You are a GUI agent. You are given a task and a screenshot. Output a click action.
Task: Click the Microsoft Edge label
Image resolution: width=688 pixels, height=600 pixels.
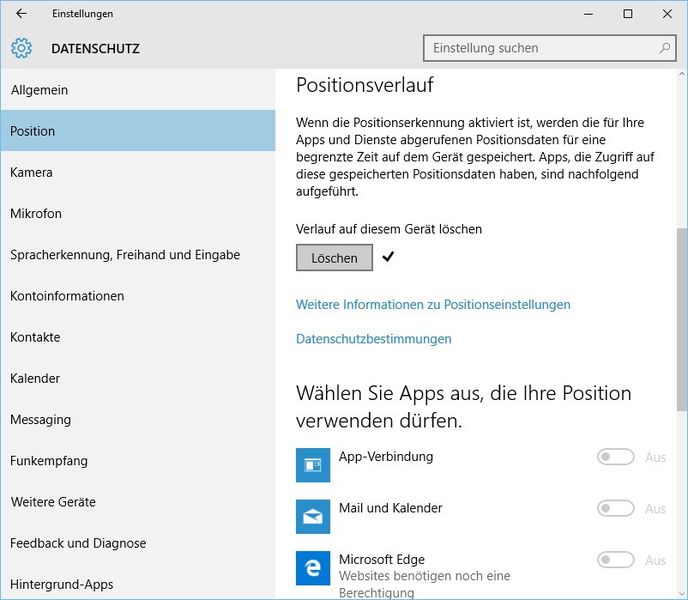pyautogui.click(x=382, y=560)
